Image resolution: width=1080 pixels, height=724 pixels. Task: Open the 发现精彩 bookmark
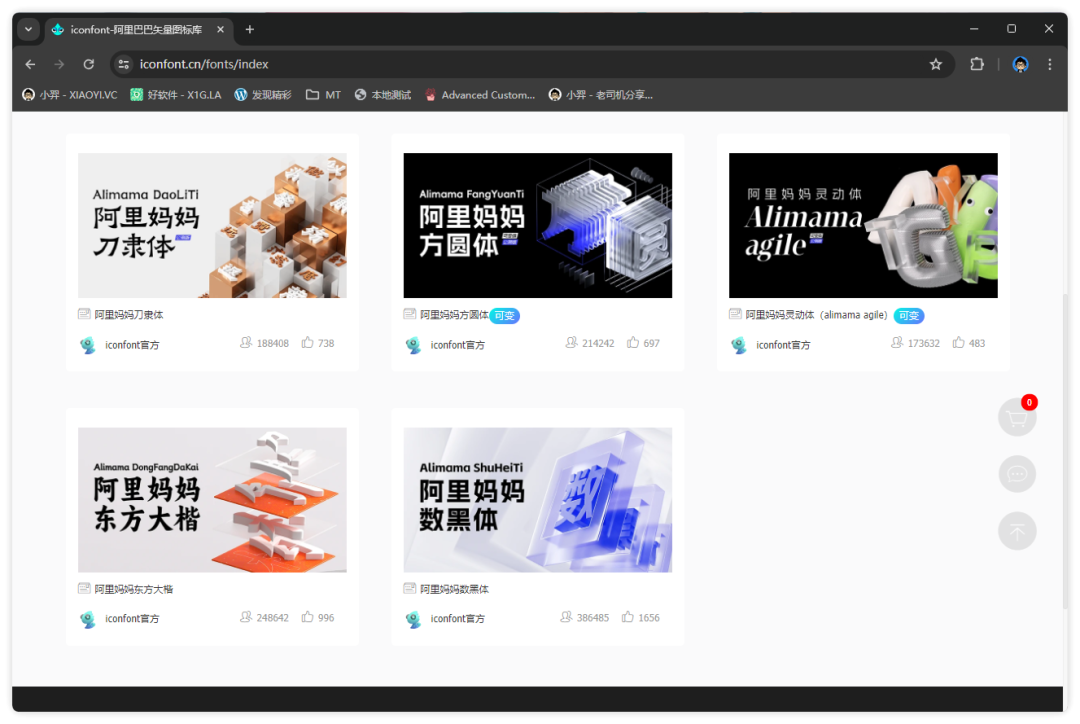(263, 95)
